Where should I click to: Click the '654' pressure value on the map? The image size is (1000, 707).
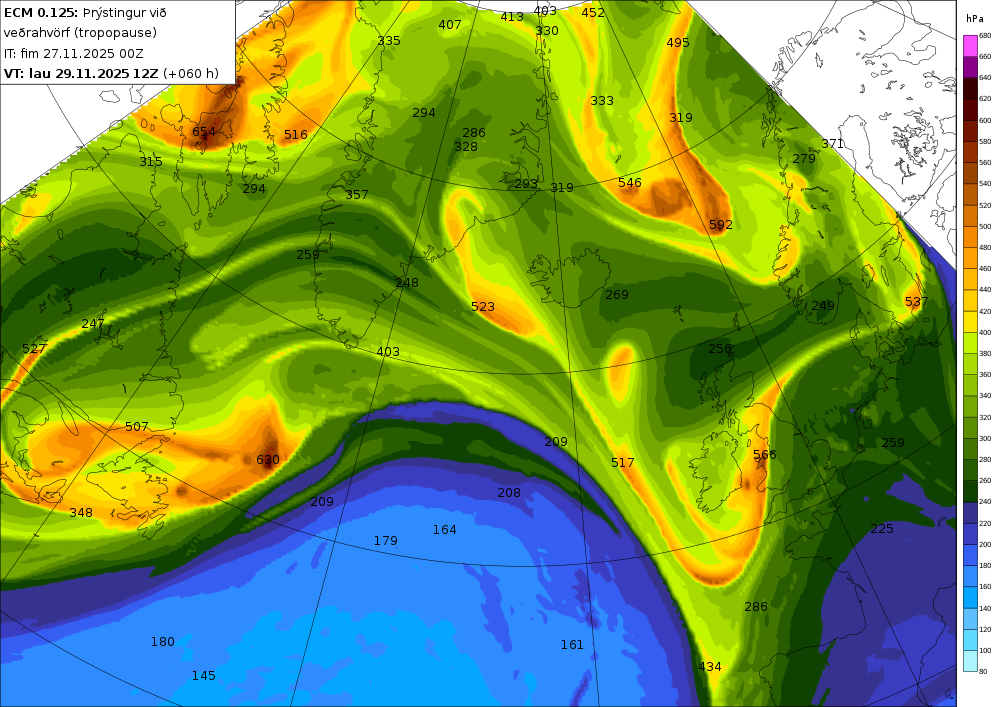point(204,132)
